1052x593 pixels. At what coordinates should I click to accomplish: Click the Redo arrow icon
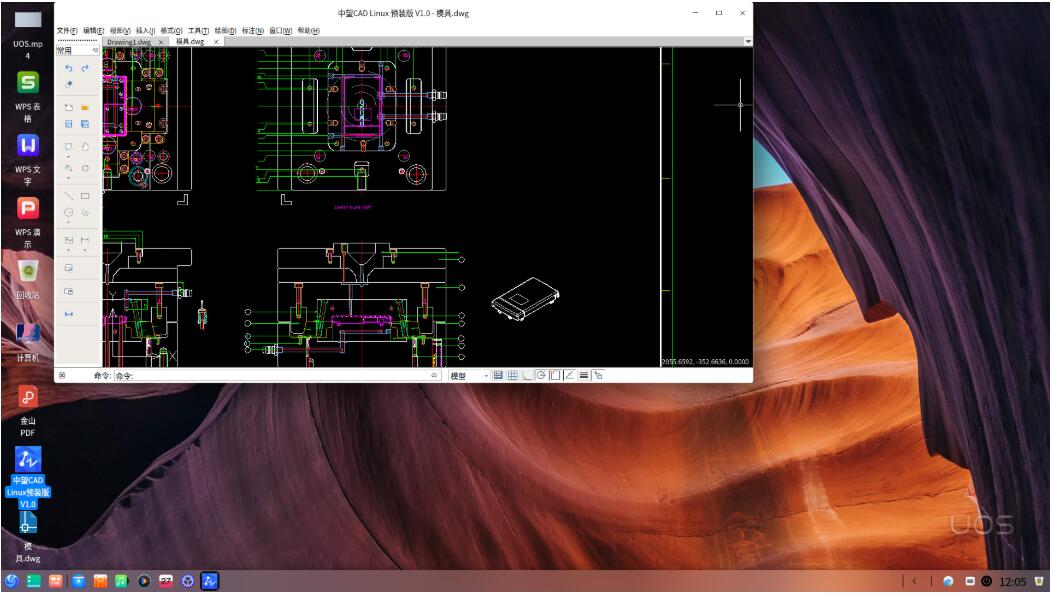coord(85,68)
